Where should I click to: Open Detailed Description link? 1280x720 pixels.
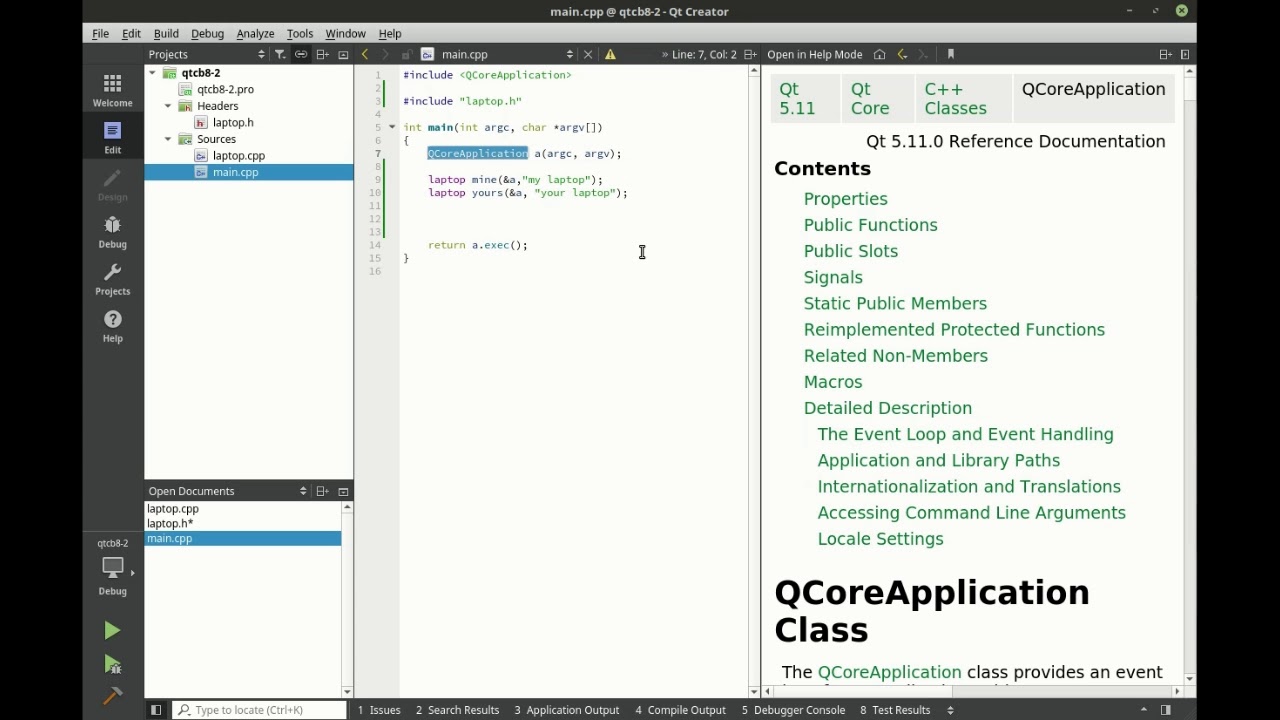888,408
